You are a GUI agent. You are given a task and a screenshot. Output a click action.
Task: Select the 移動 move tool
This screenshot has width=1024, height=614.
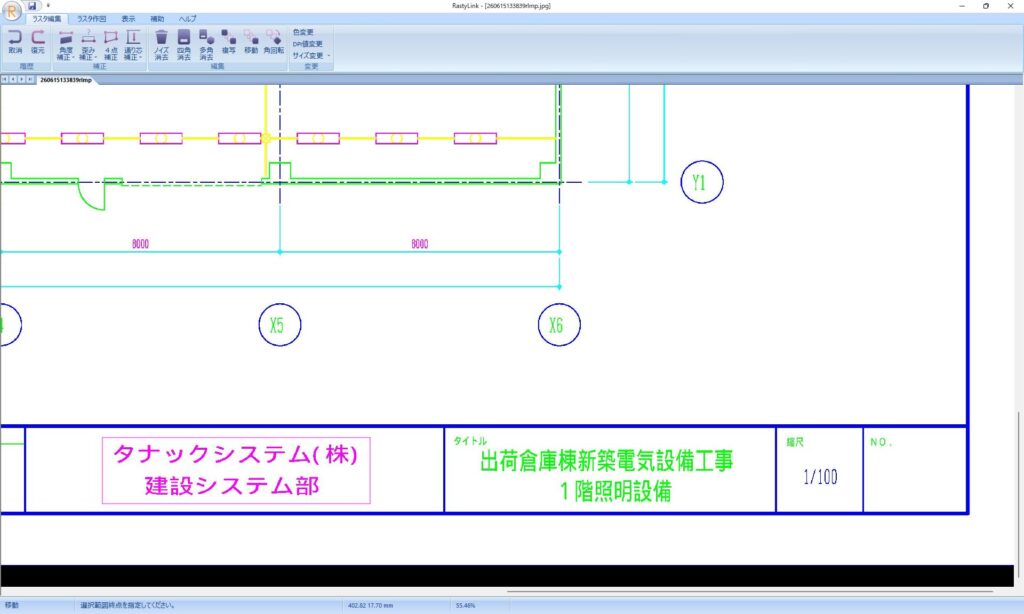[x=251, y=42]
